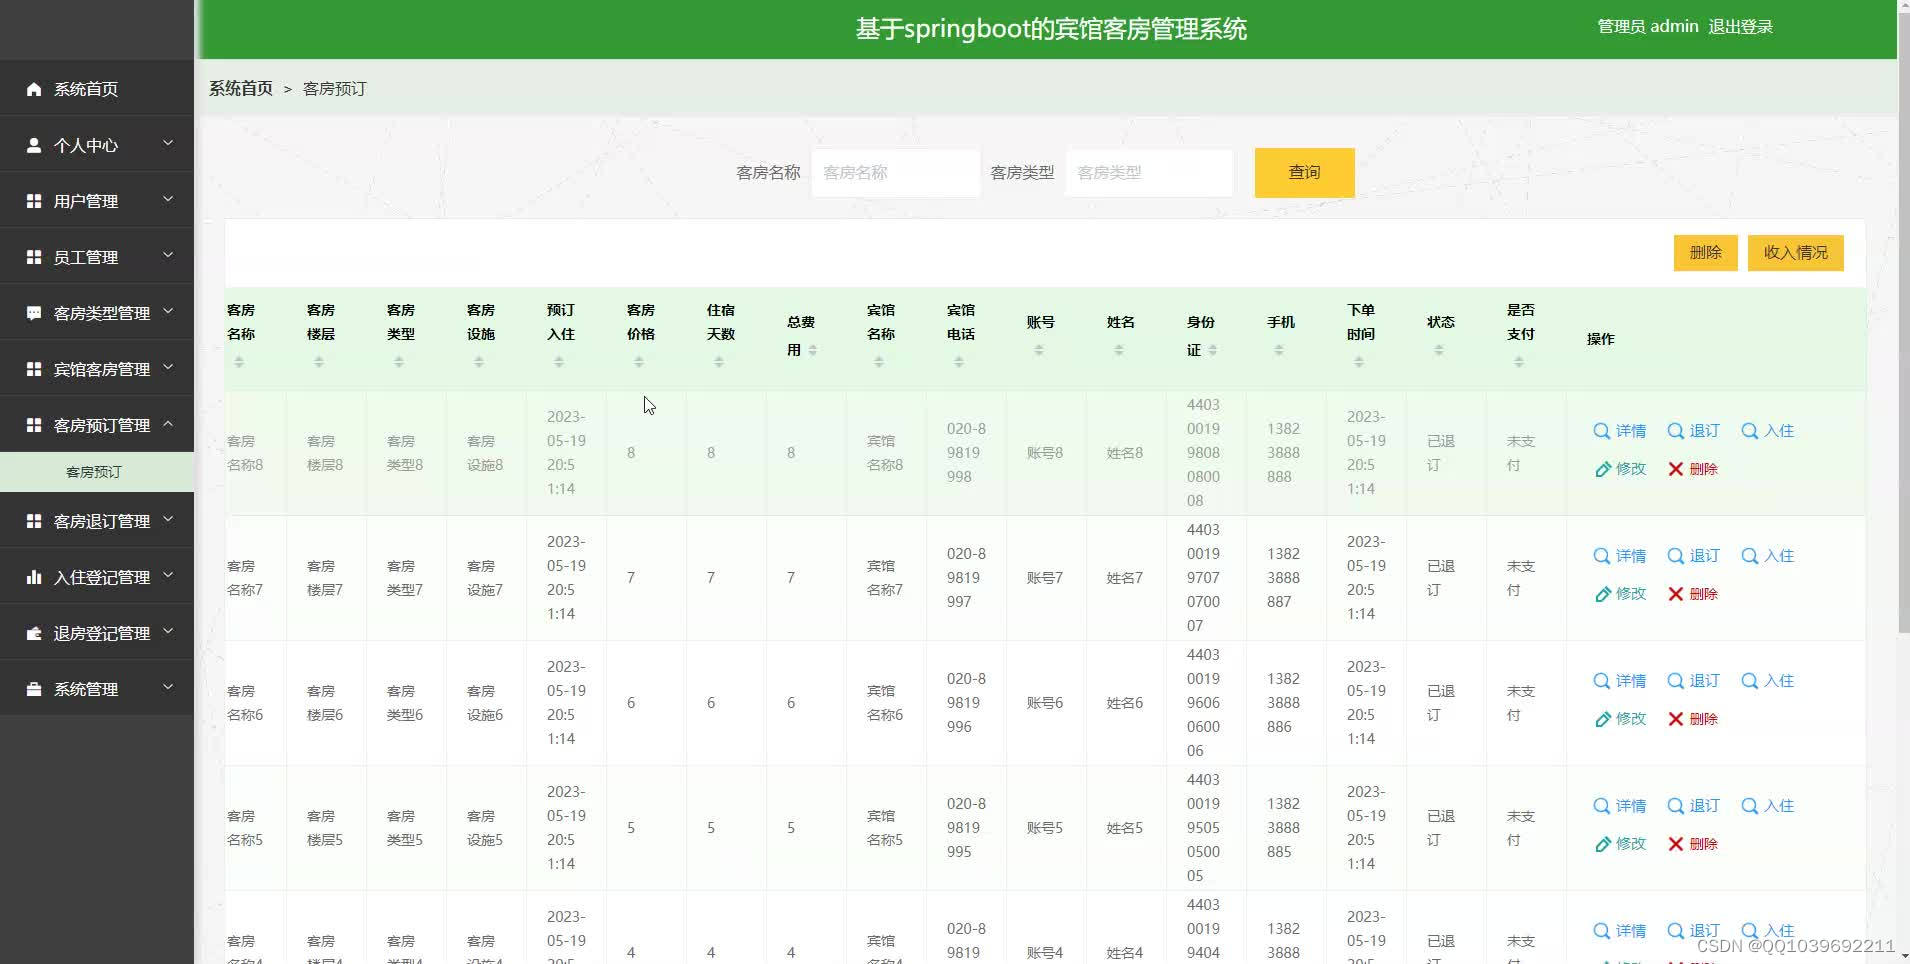This screenshot has height=964, width=1910.
Task: Click the 客房类型 search input field
Action: (1149, 173)
